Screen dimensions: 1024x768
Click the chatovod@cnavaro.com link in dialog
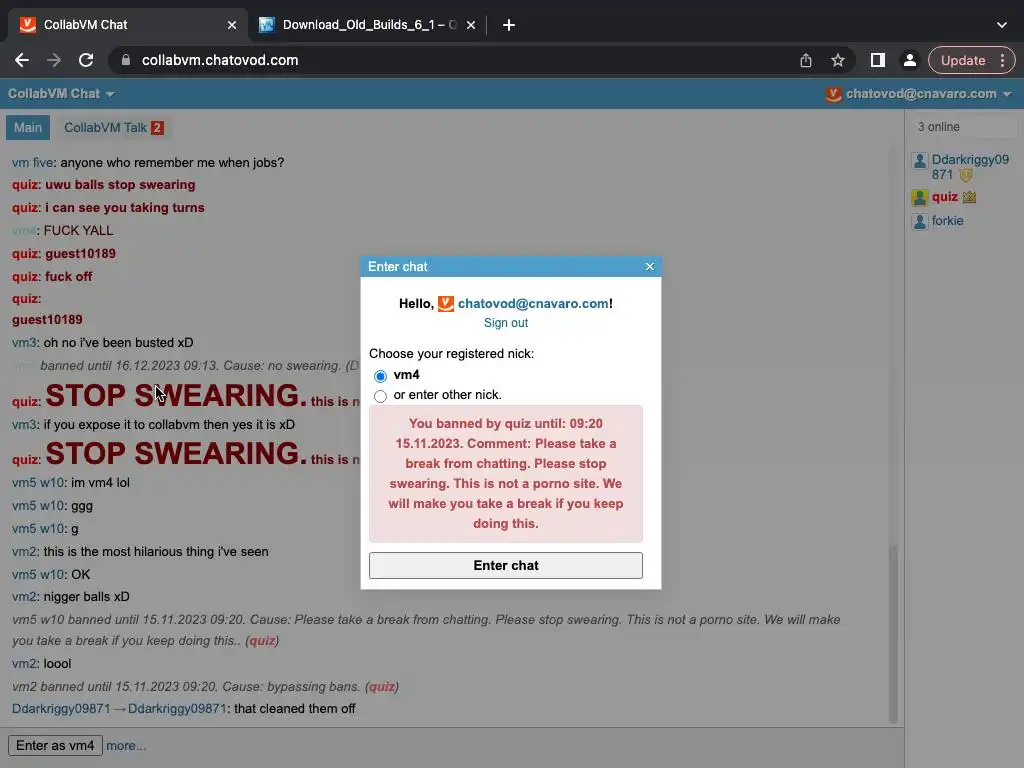[533, 304]
